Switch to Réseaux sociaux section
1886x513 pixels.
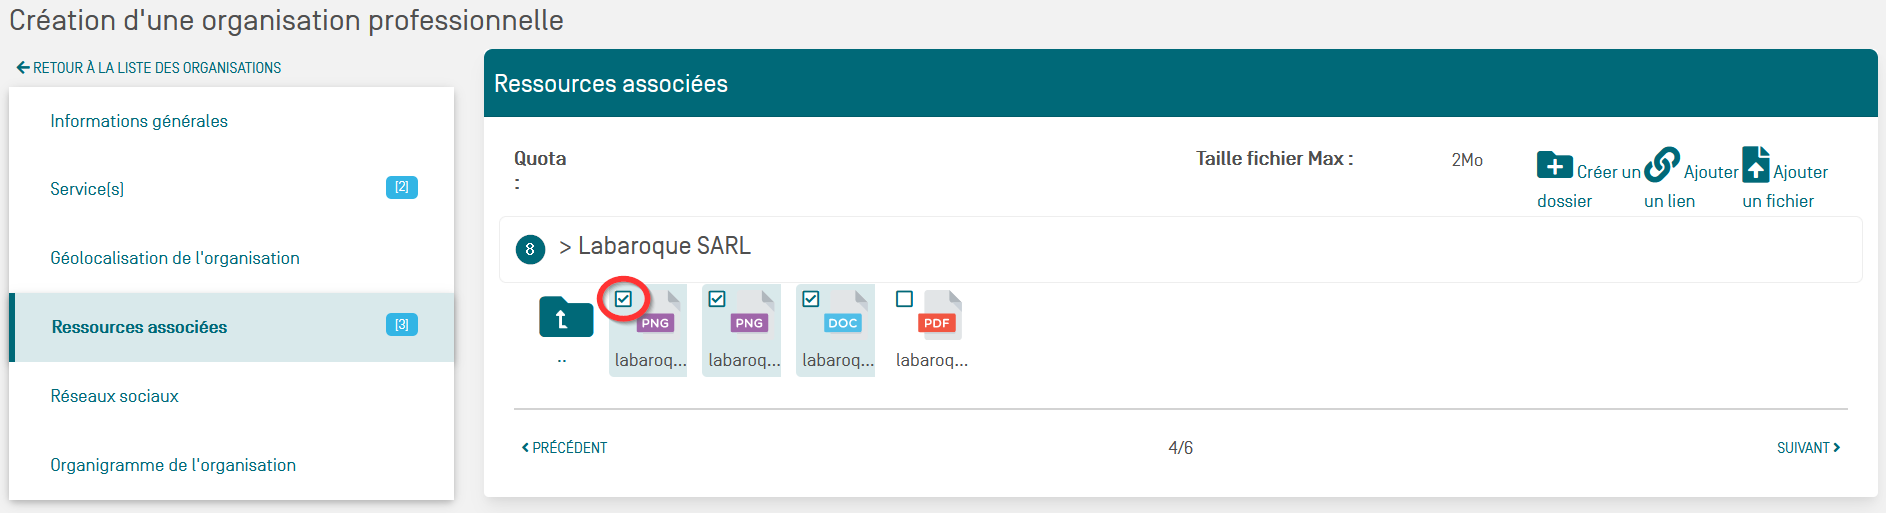[x=114, y=396]
